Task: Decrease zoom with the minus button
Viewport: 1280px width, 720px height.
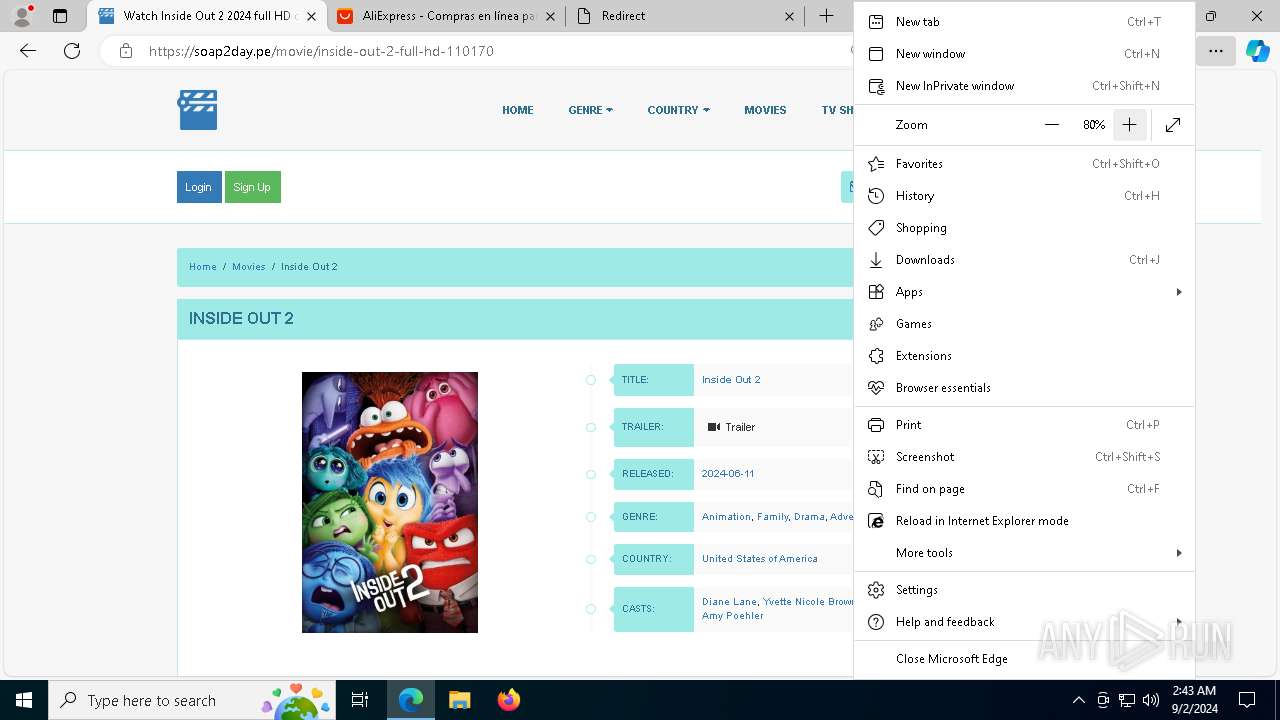Action: coord(1051,125)
